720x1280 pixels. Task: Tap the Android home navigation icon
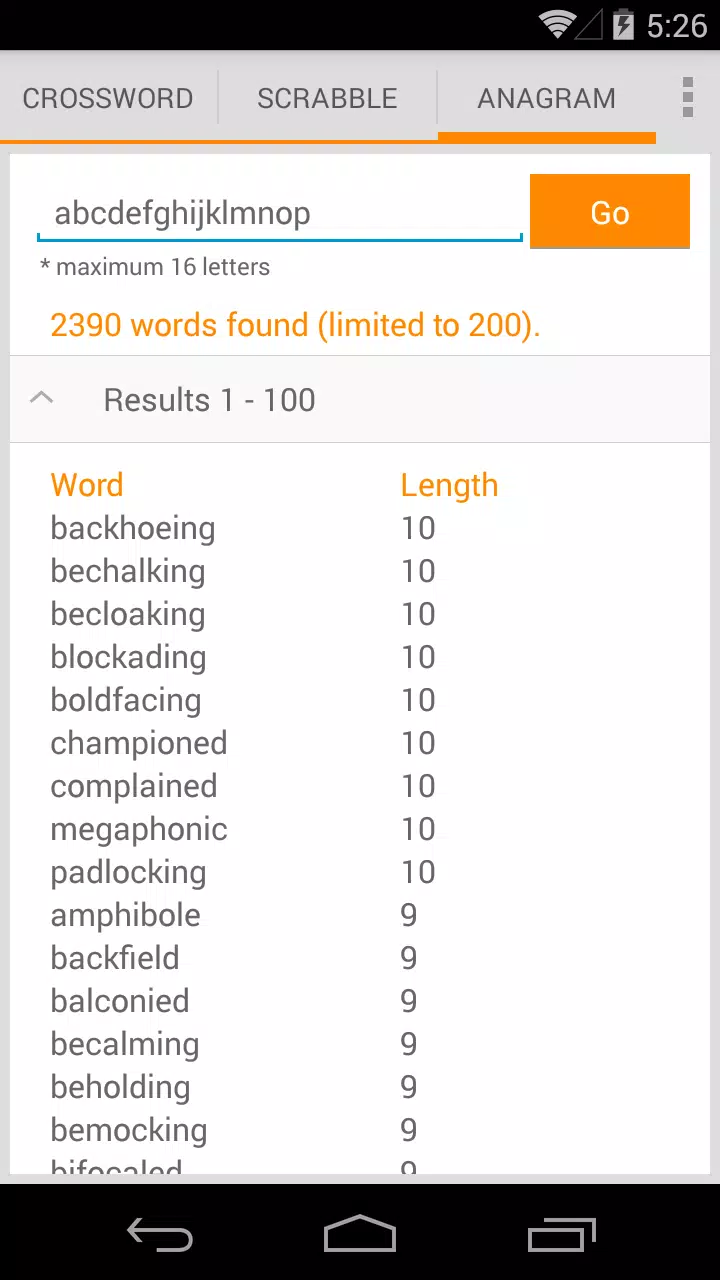[x=360, y=1234]
